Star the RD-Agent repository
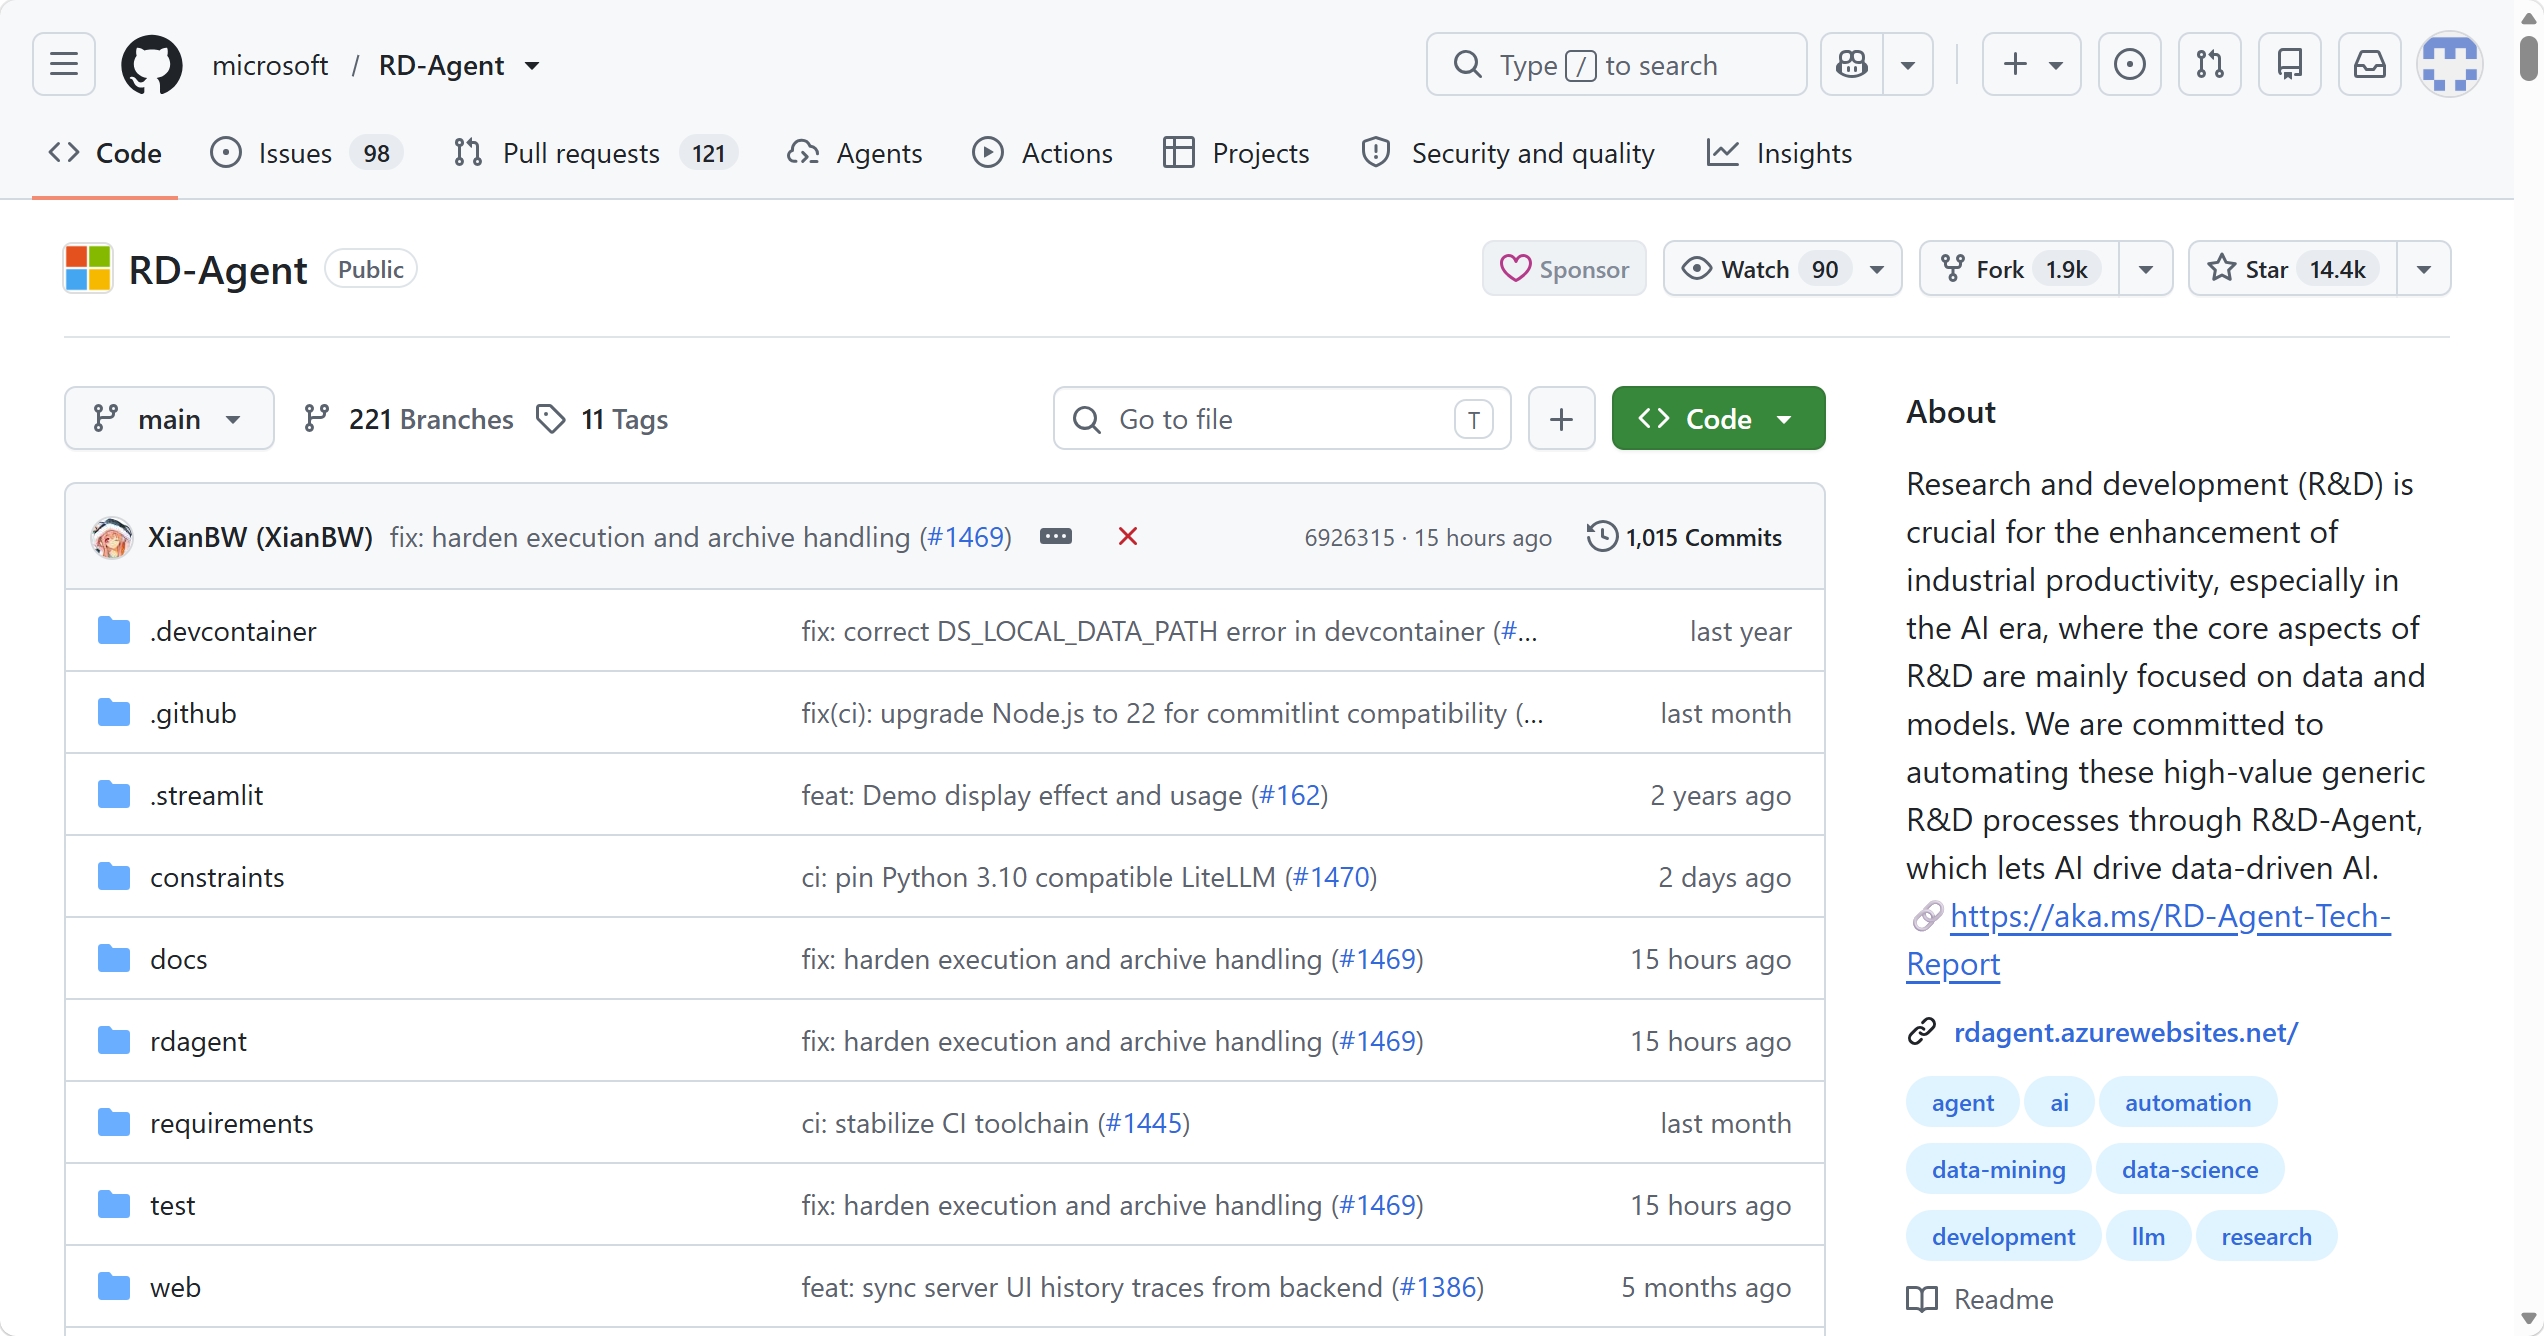This screenshot has height=1336, width=2544. 2292,269
